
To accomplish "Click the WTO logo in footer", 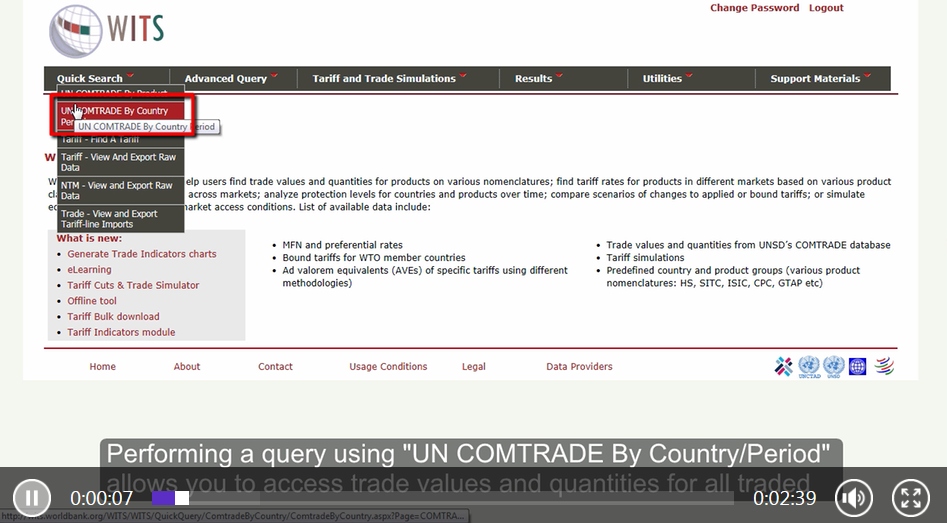I will (x=884, y=367).
